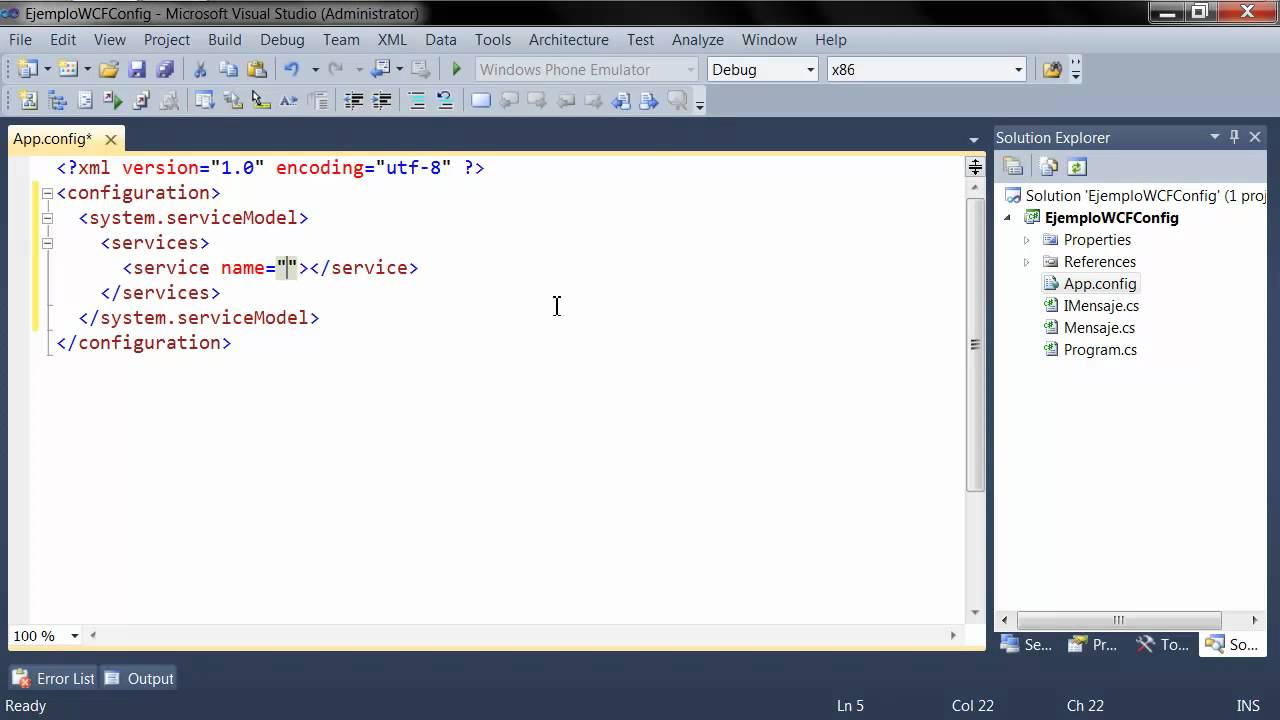
Task: Open the XML toolbar overflow options arrow
Action: point(700,102)
